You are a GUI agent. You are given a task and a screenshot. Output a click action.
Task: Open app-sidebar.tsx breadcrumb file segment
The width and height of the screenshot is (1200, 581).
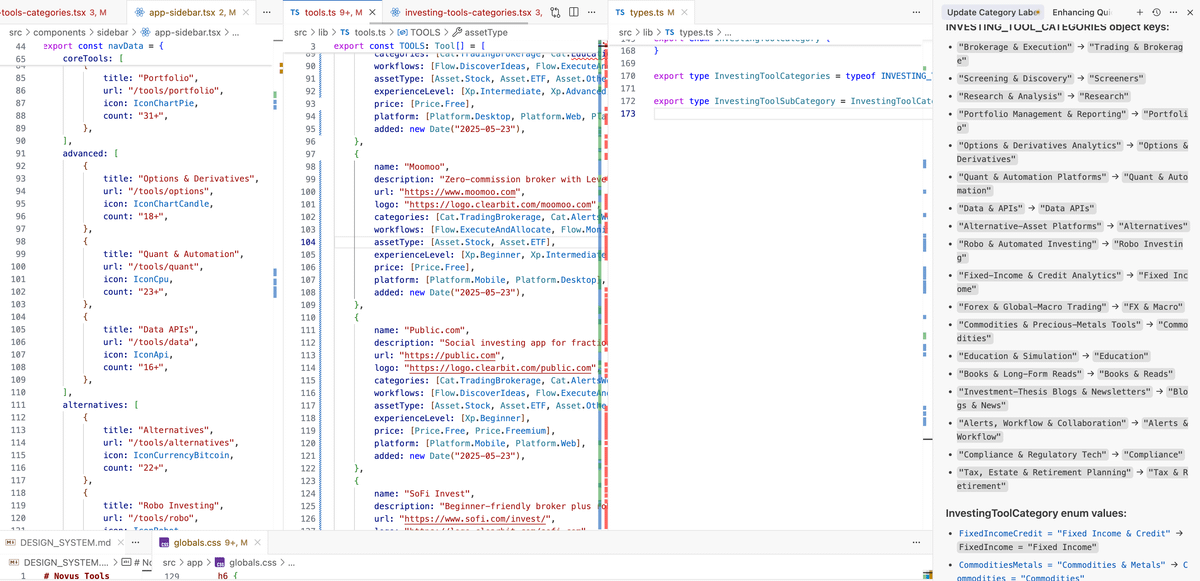pos(189,33)
